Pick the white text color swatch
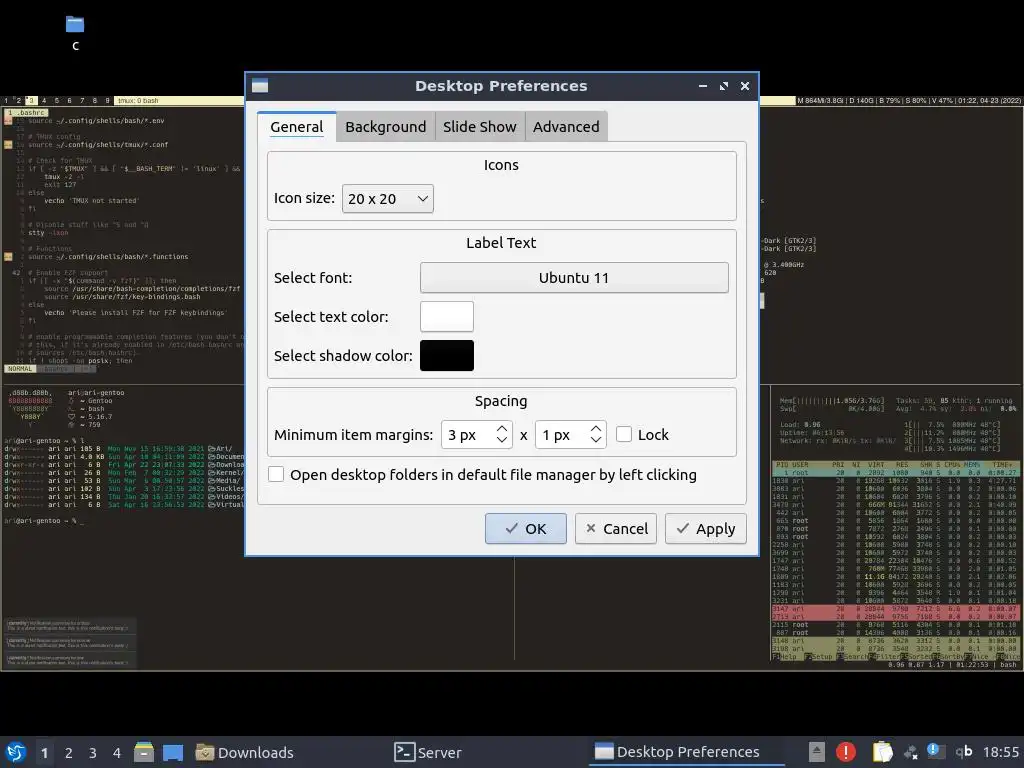 [447, 317]
